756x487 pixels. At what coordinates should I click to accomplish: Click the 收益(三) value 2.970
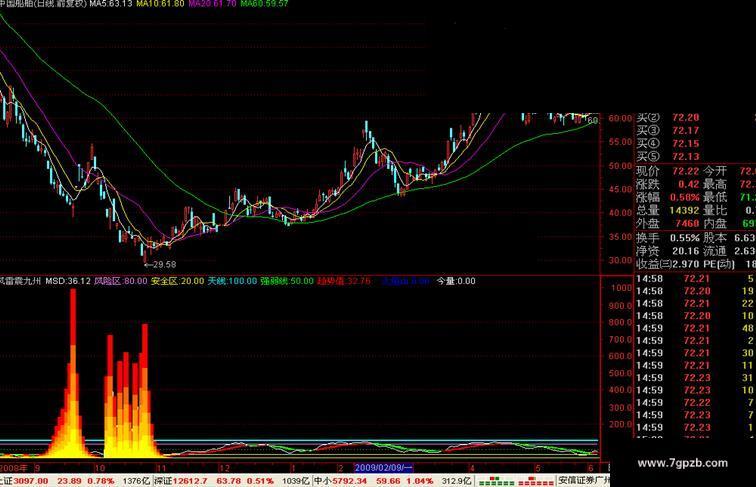click(685, 264)
